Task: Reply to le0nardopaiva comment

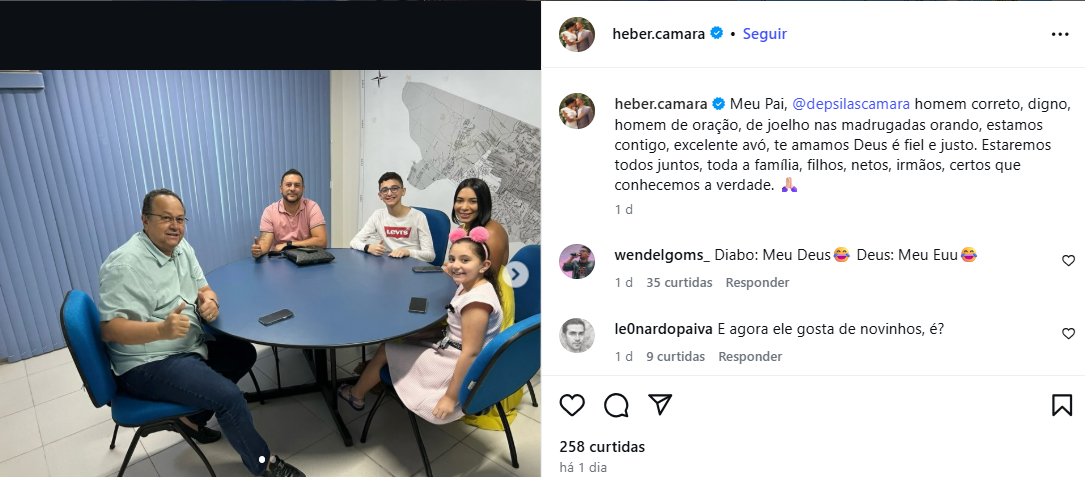Action: pyautogui.click(x=750, y=357)
